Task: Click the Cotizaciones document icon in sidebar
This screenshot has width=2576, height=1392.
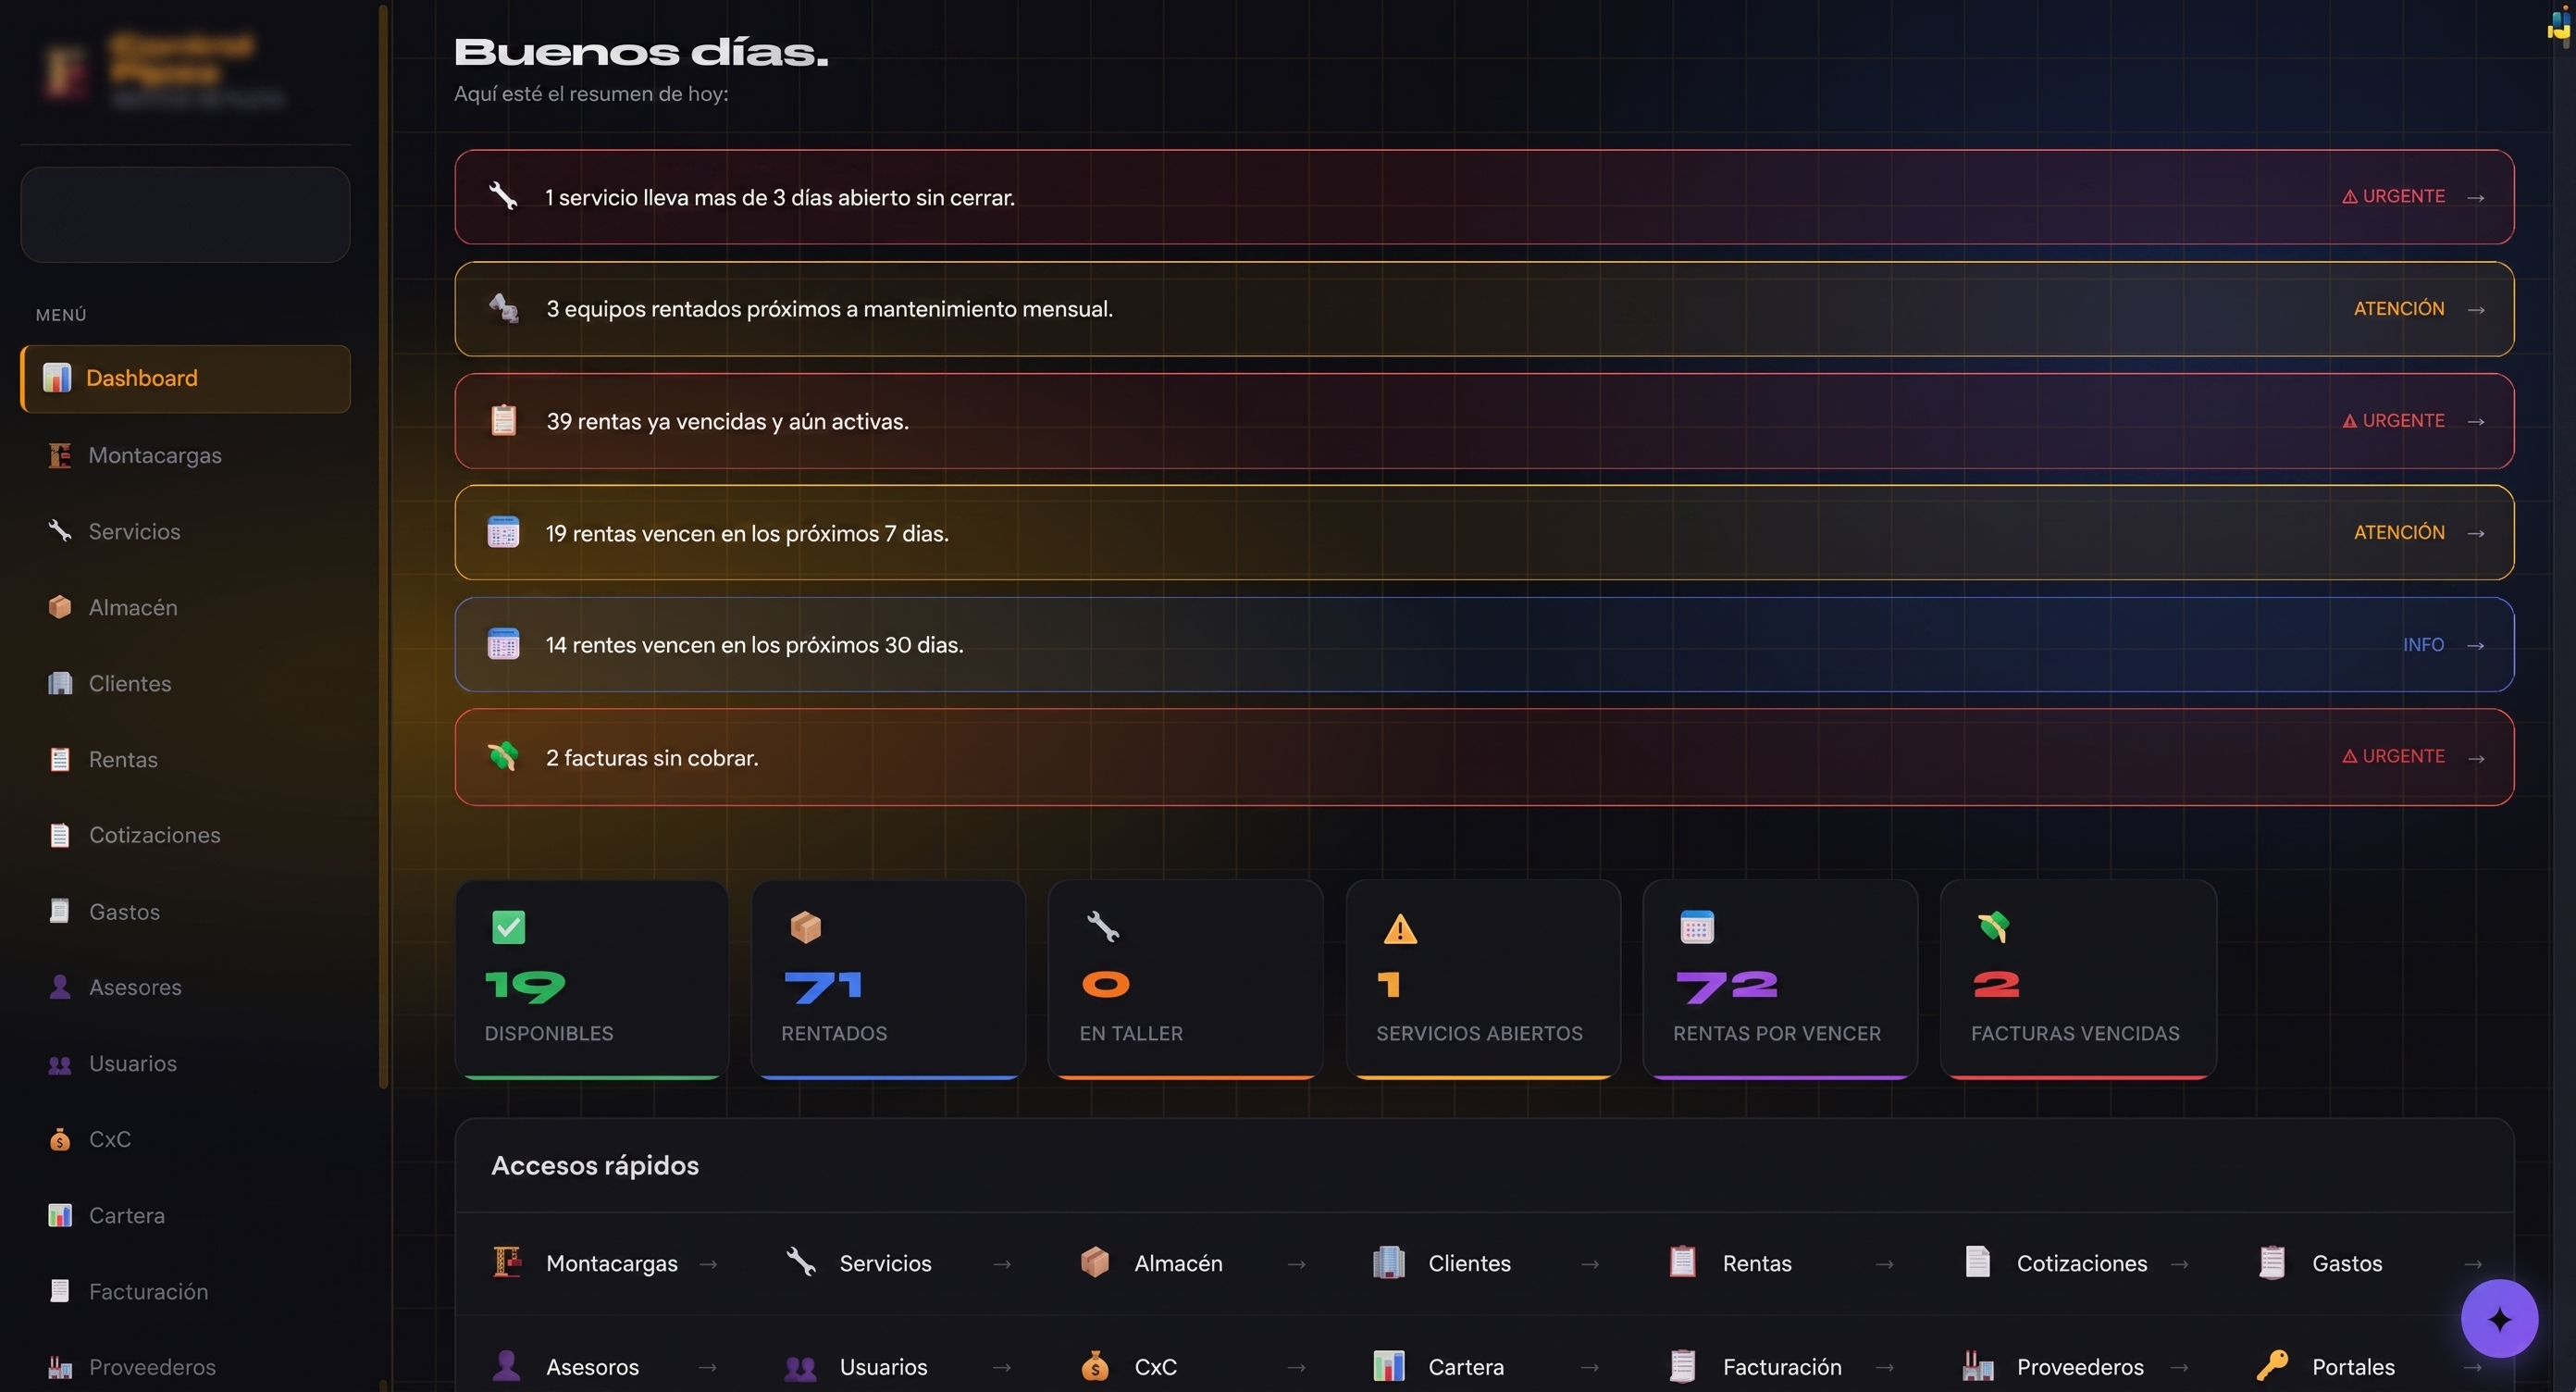Action: (x=60, y=835)
